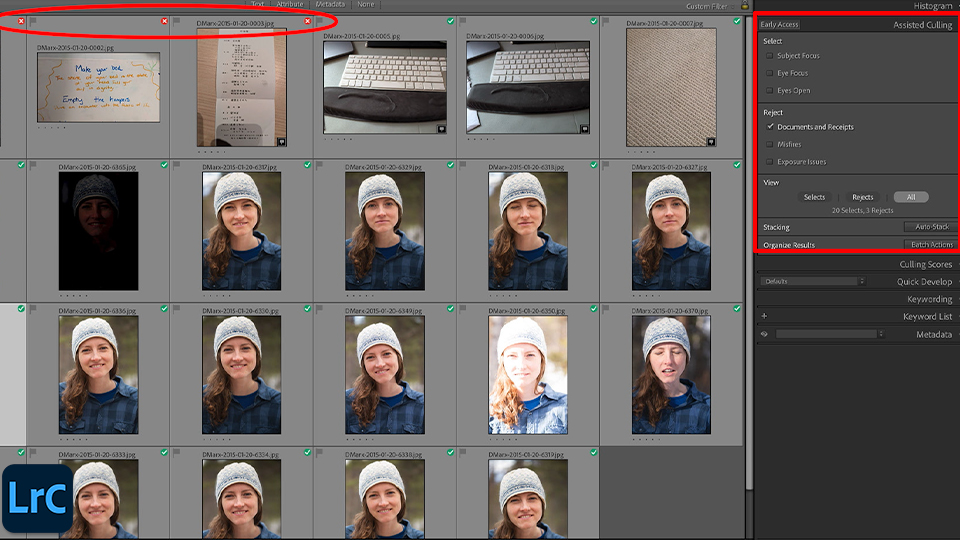
Task: Click the green select badge on DMarx-2015-01-20-6329.jpg
Action: point(451,165)
